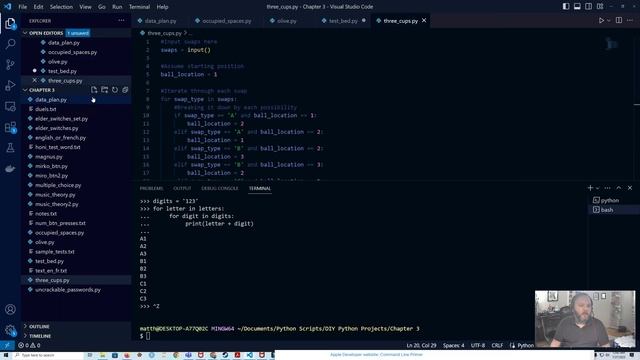Create a new file in Chapter 3
Screen dimensions: 640x360
(94, 90)
